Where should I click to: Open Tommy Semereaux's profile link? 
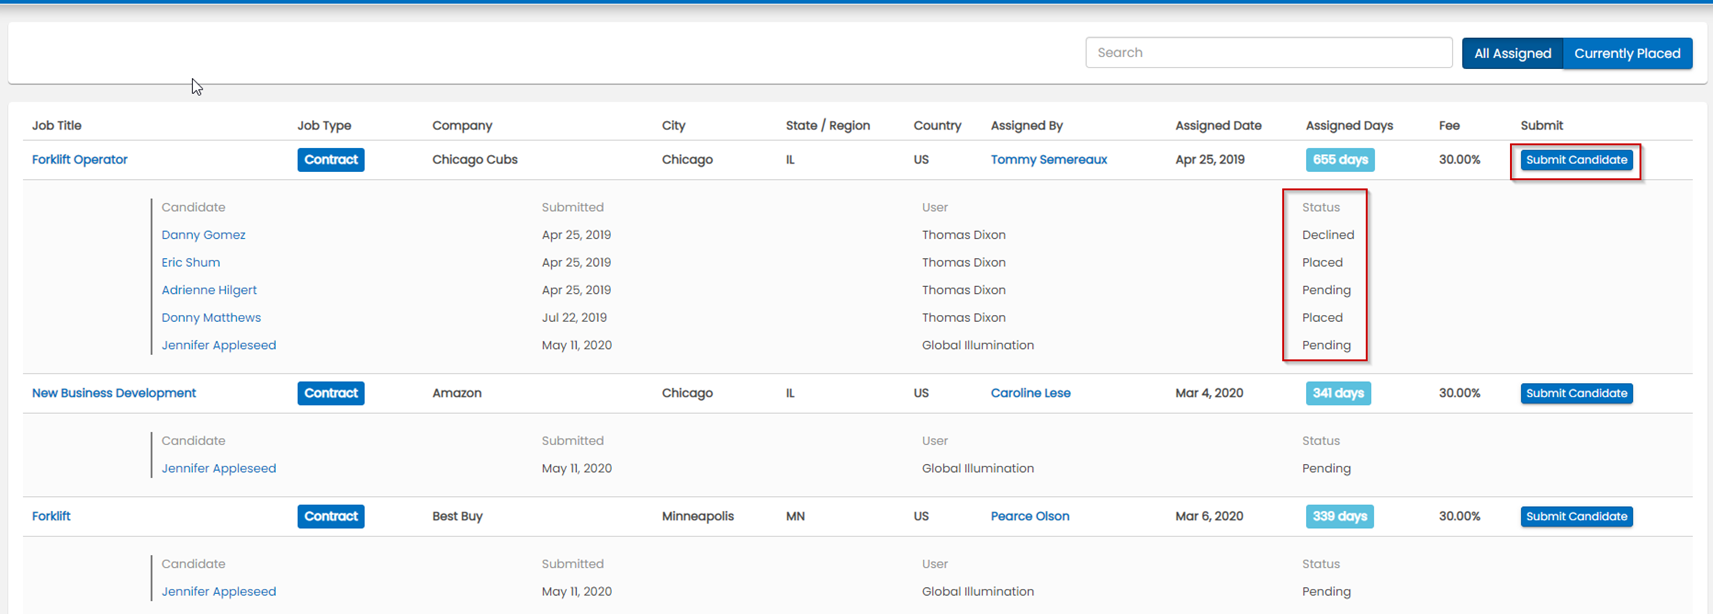[1048, 160]
